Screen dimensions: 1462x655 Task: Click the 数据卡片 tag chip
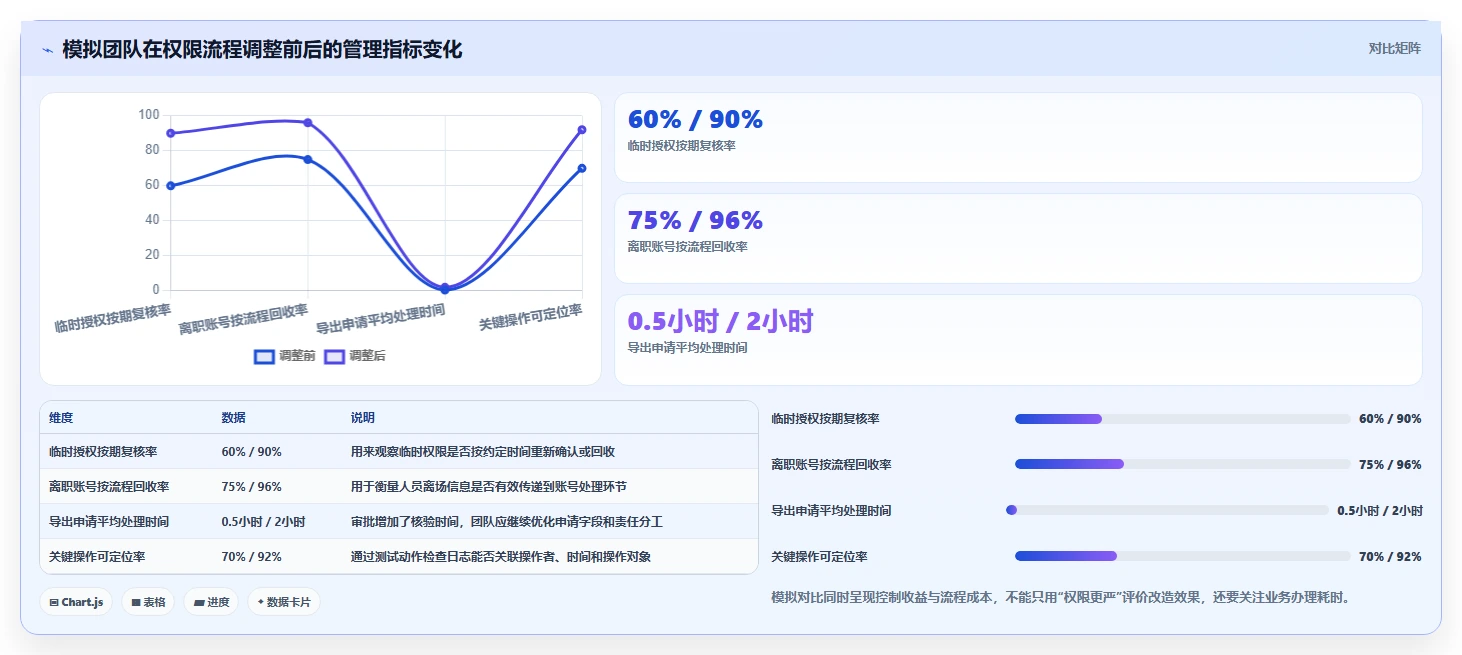click(284, 602)
